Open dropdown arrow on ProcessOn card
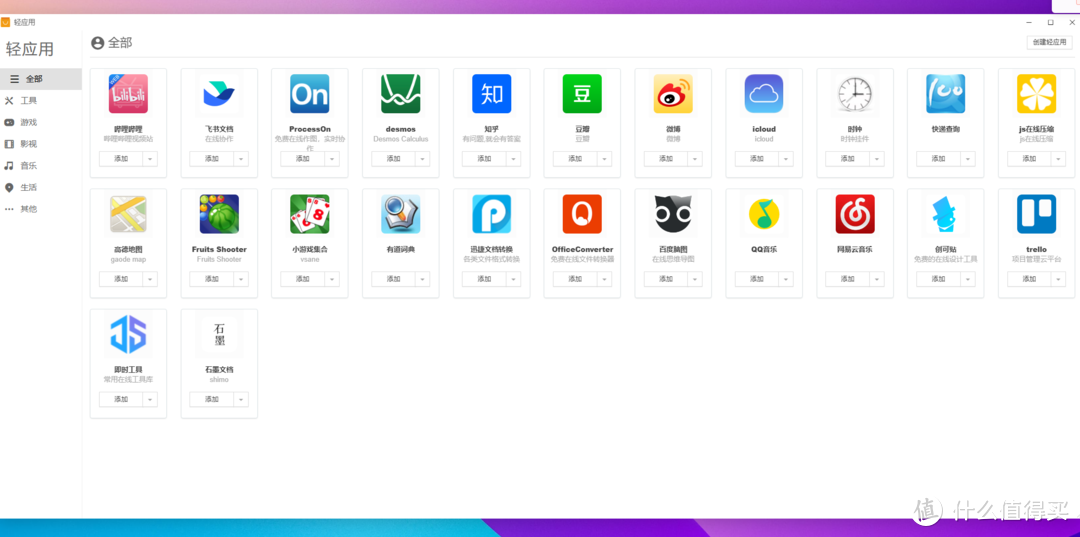The width and height of the screenshot is (1080, 537). [x=332, y=159]
